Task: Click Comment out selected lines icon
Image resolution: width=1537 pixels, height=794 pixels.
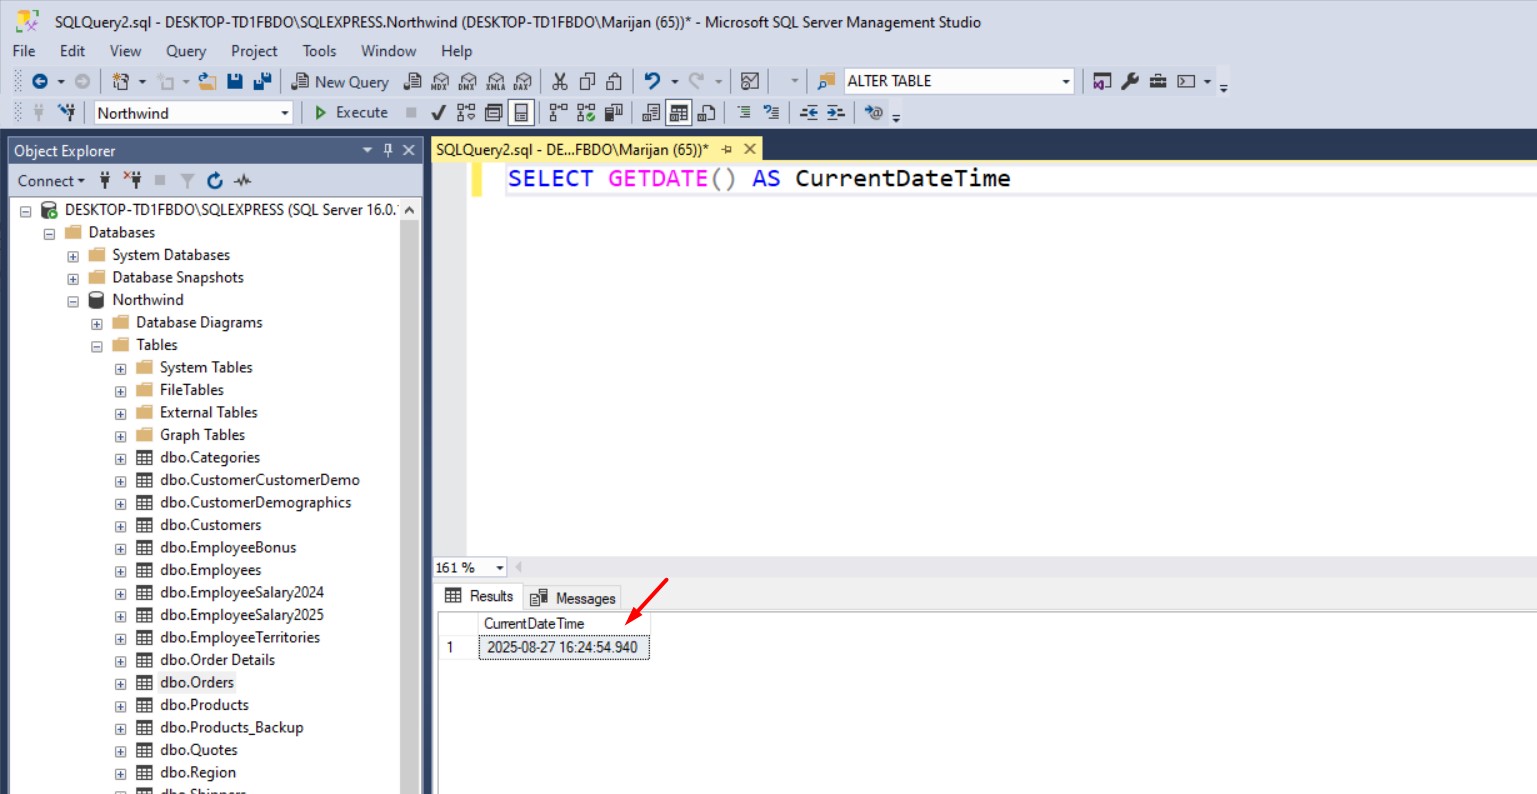Action: point(744,113)
